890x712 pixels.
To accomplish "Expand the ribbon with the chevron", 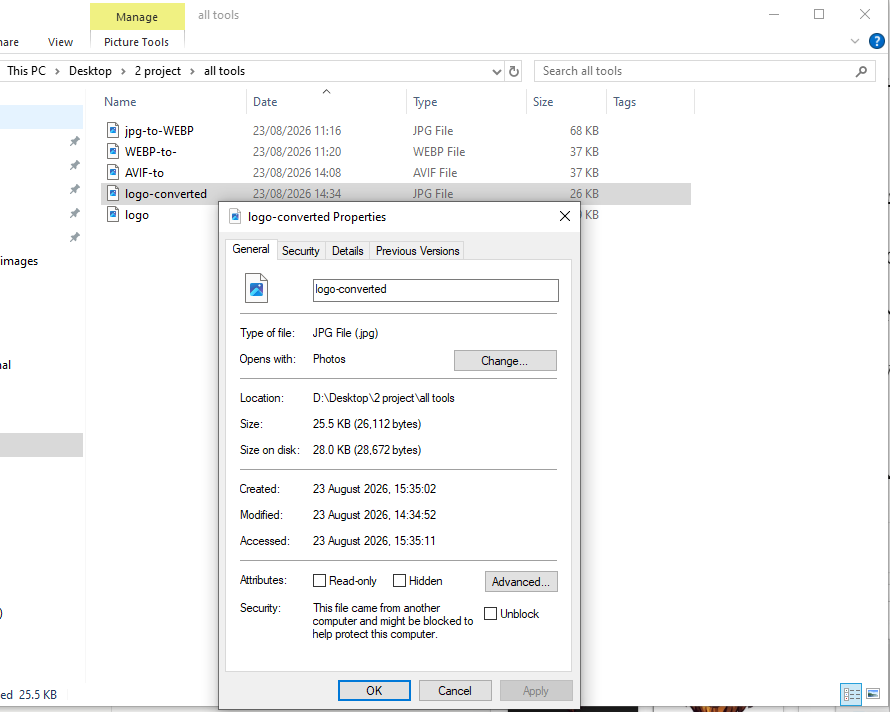I will point(855,41).
